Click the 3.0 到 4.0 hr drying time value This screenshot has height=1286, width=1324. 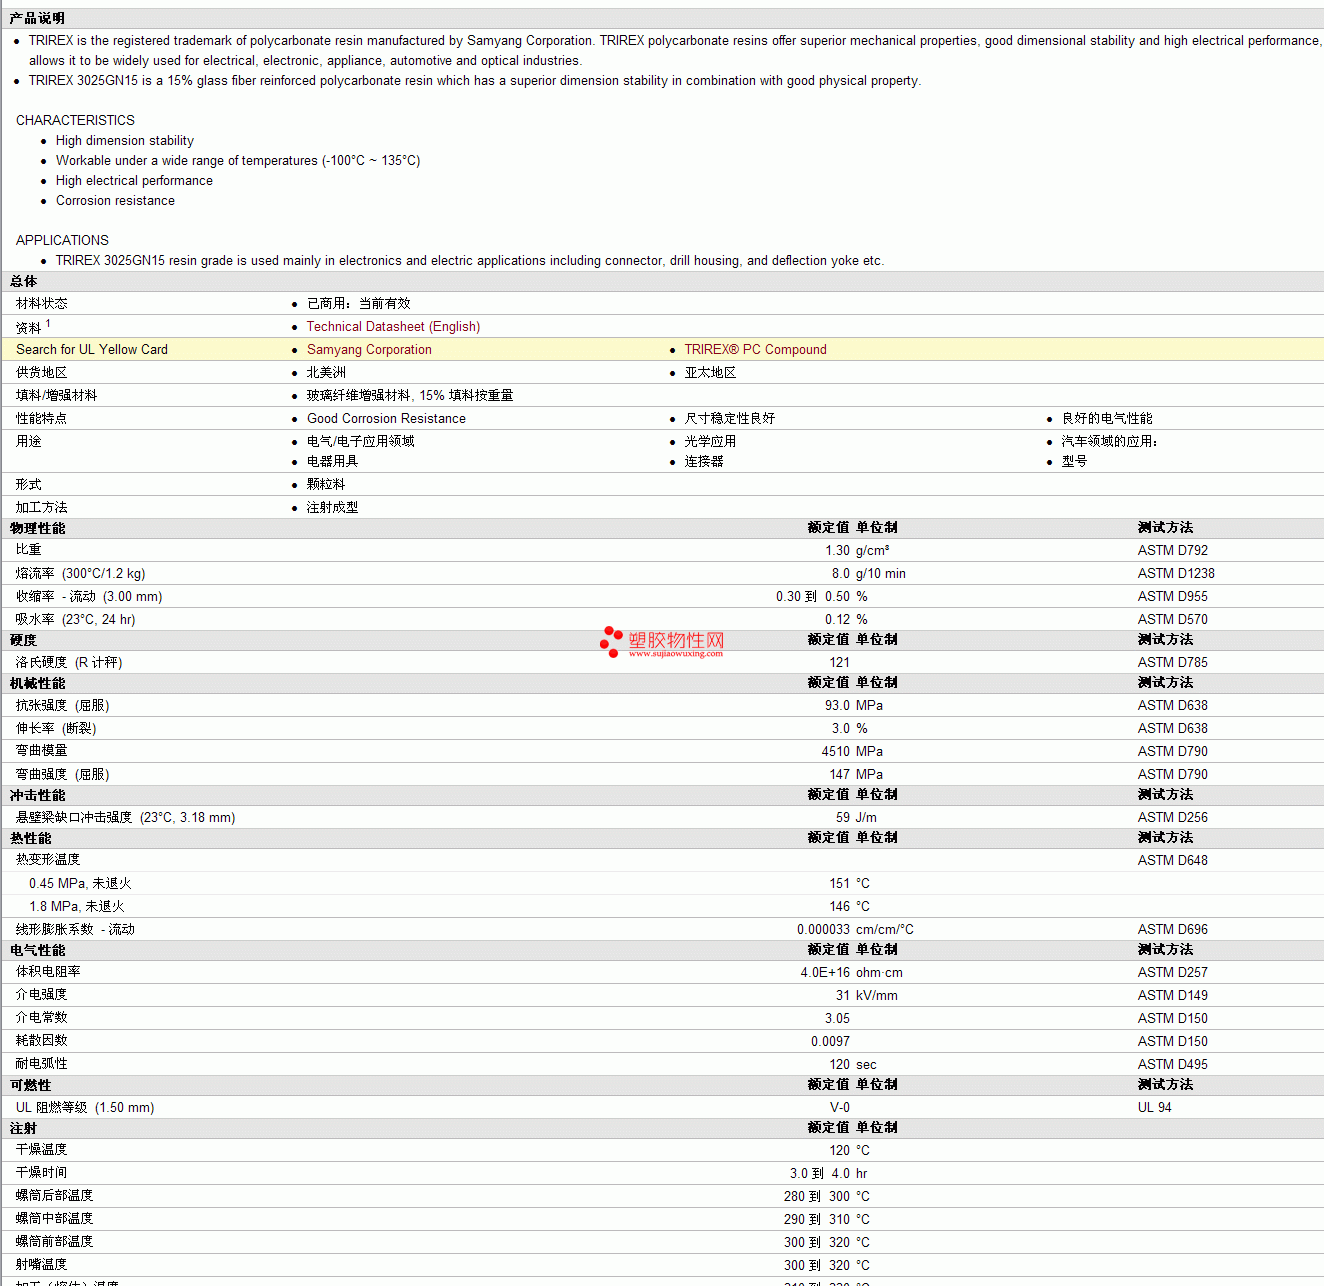828,1174
